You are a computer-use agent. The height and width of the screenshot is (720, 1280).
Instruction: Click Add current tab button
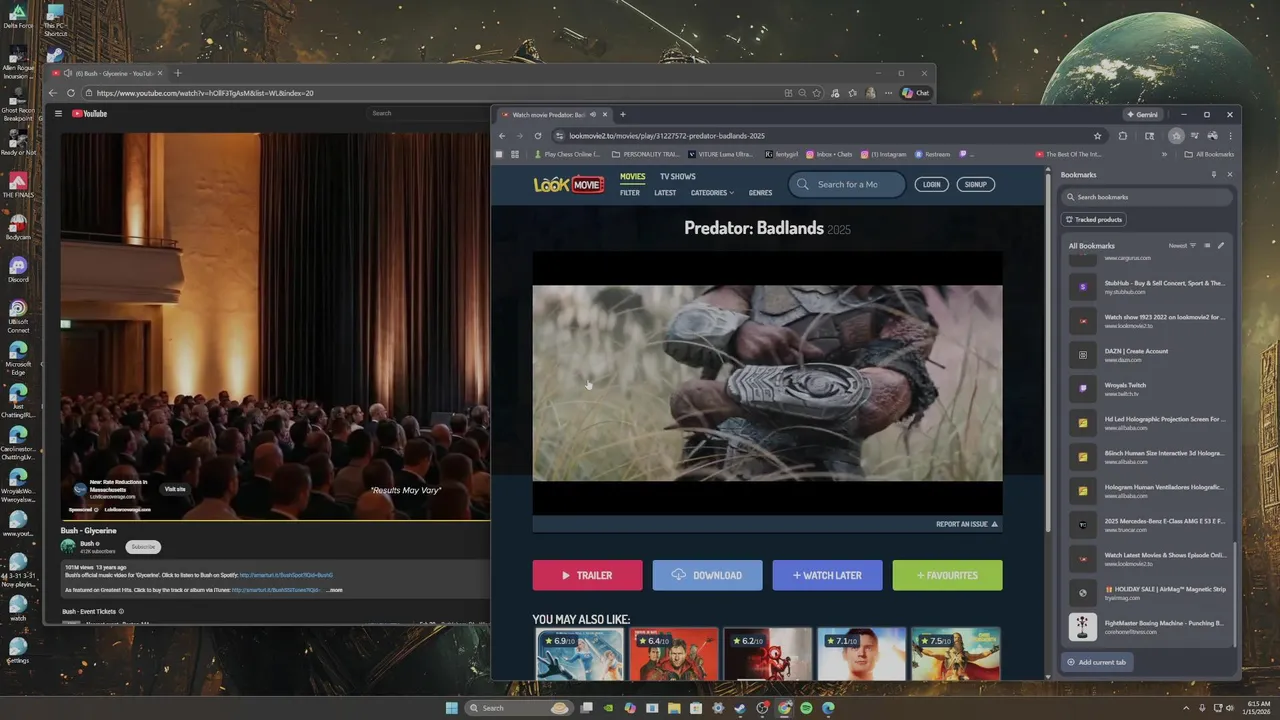(1097, 662)
